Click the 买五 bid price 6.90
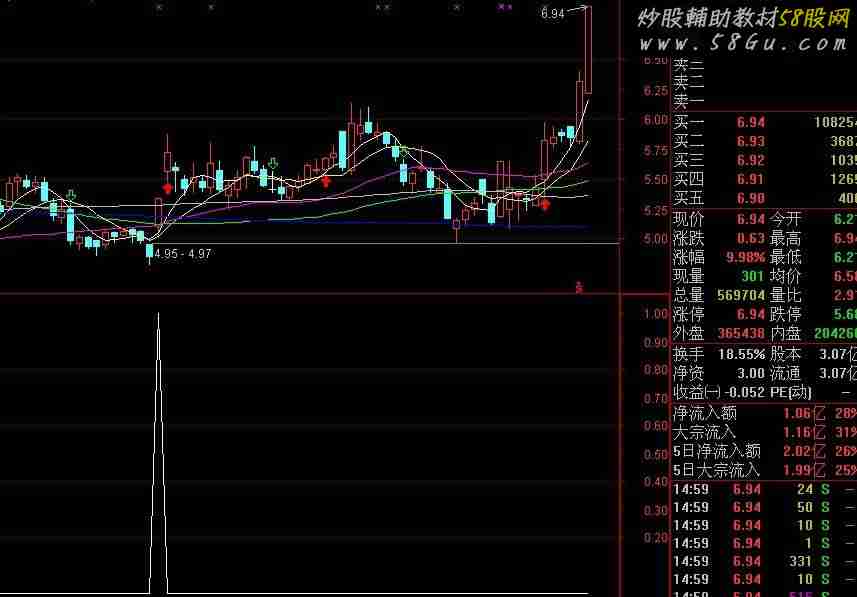857x597 pixels. click(750, 198)
